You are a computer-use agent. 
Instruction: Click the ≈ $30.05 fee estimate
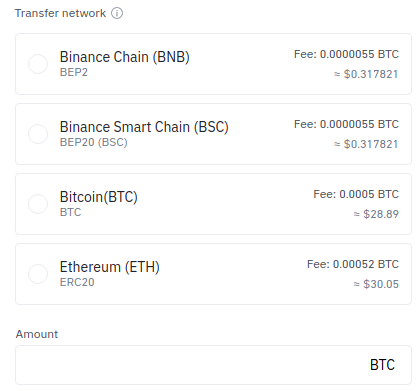pyautogui.click(x=376, y=284)
